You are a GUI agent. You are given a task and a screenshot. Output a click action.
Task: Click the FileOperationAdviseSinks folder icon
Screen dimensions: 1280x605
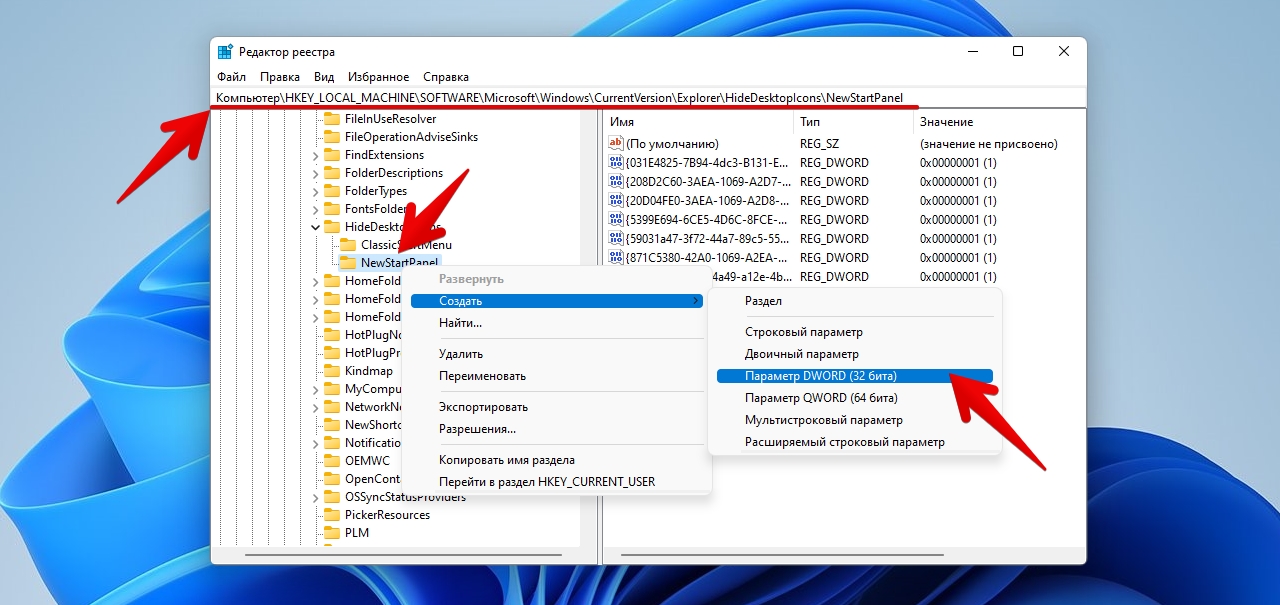(x=332, y=137)
